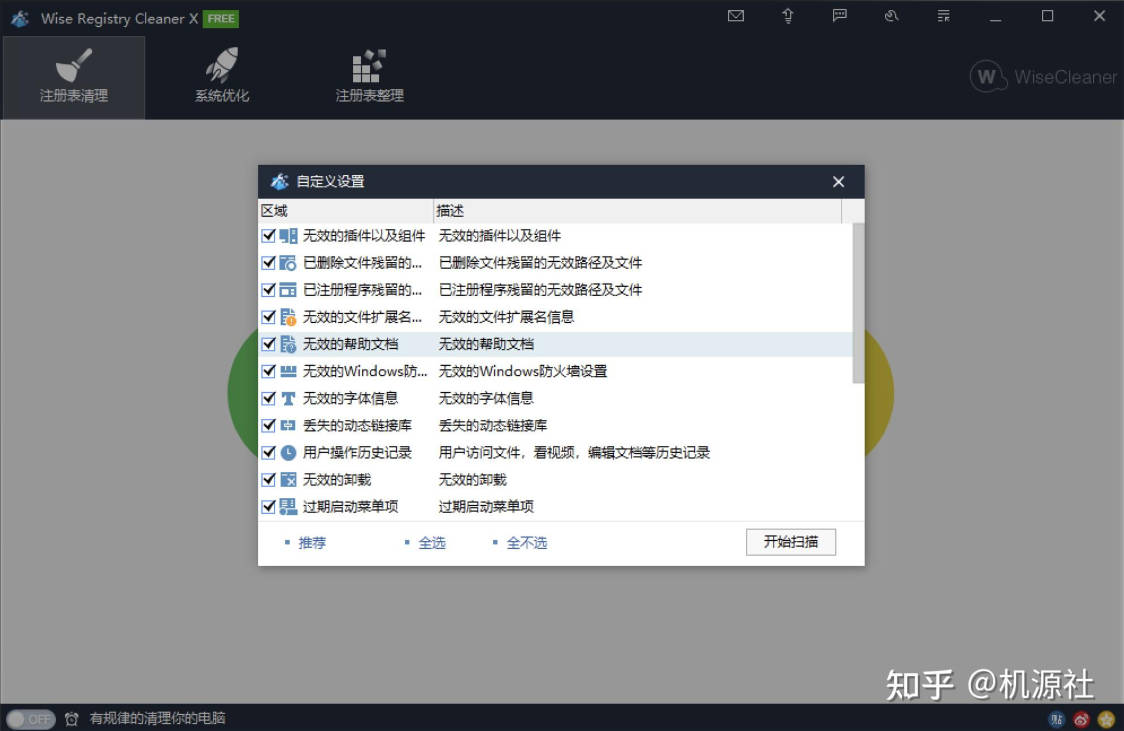Click the upgrade arrow icon in title bar
Screen dimensions: 1124x731
[x=788, y=16]
